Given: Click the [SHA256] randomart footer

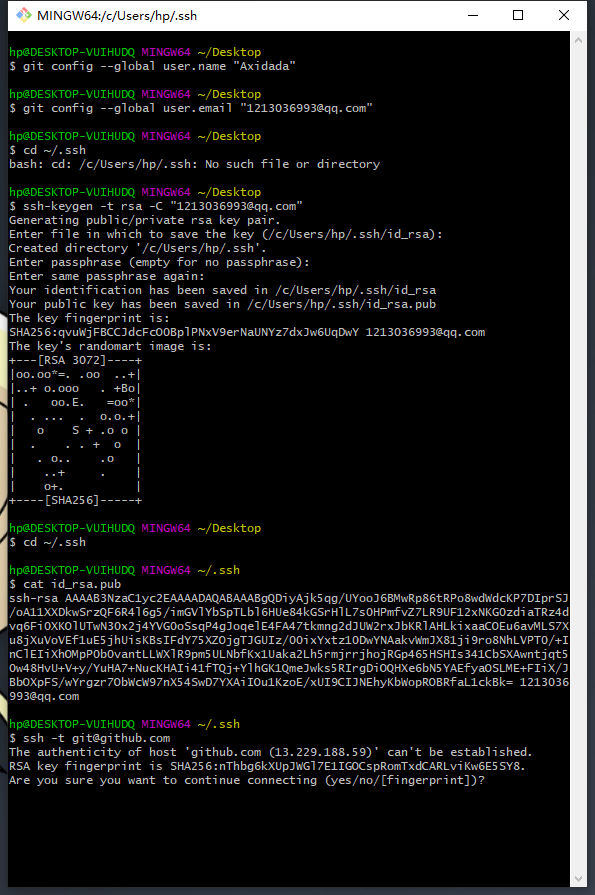Looking at the screenshot, I should pos(75,501).
